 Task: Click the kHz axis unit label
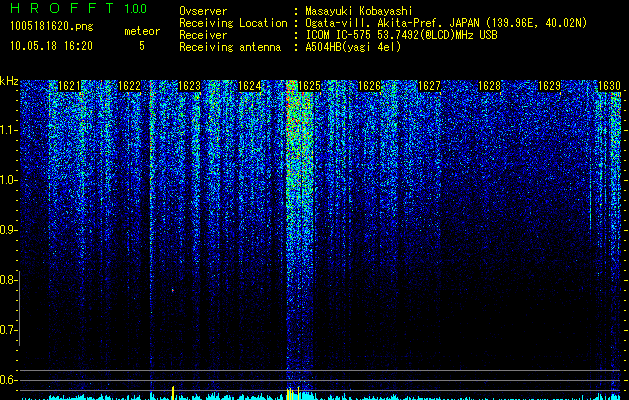click(x=9, y=81)
